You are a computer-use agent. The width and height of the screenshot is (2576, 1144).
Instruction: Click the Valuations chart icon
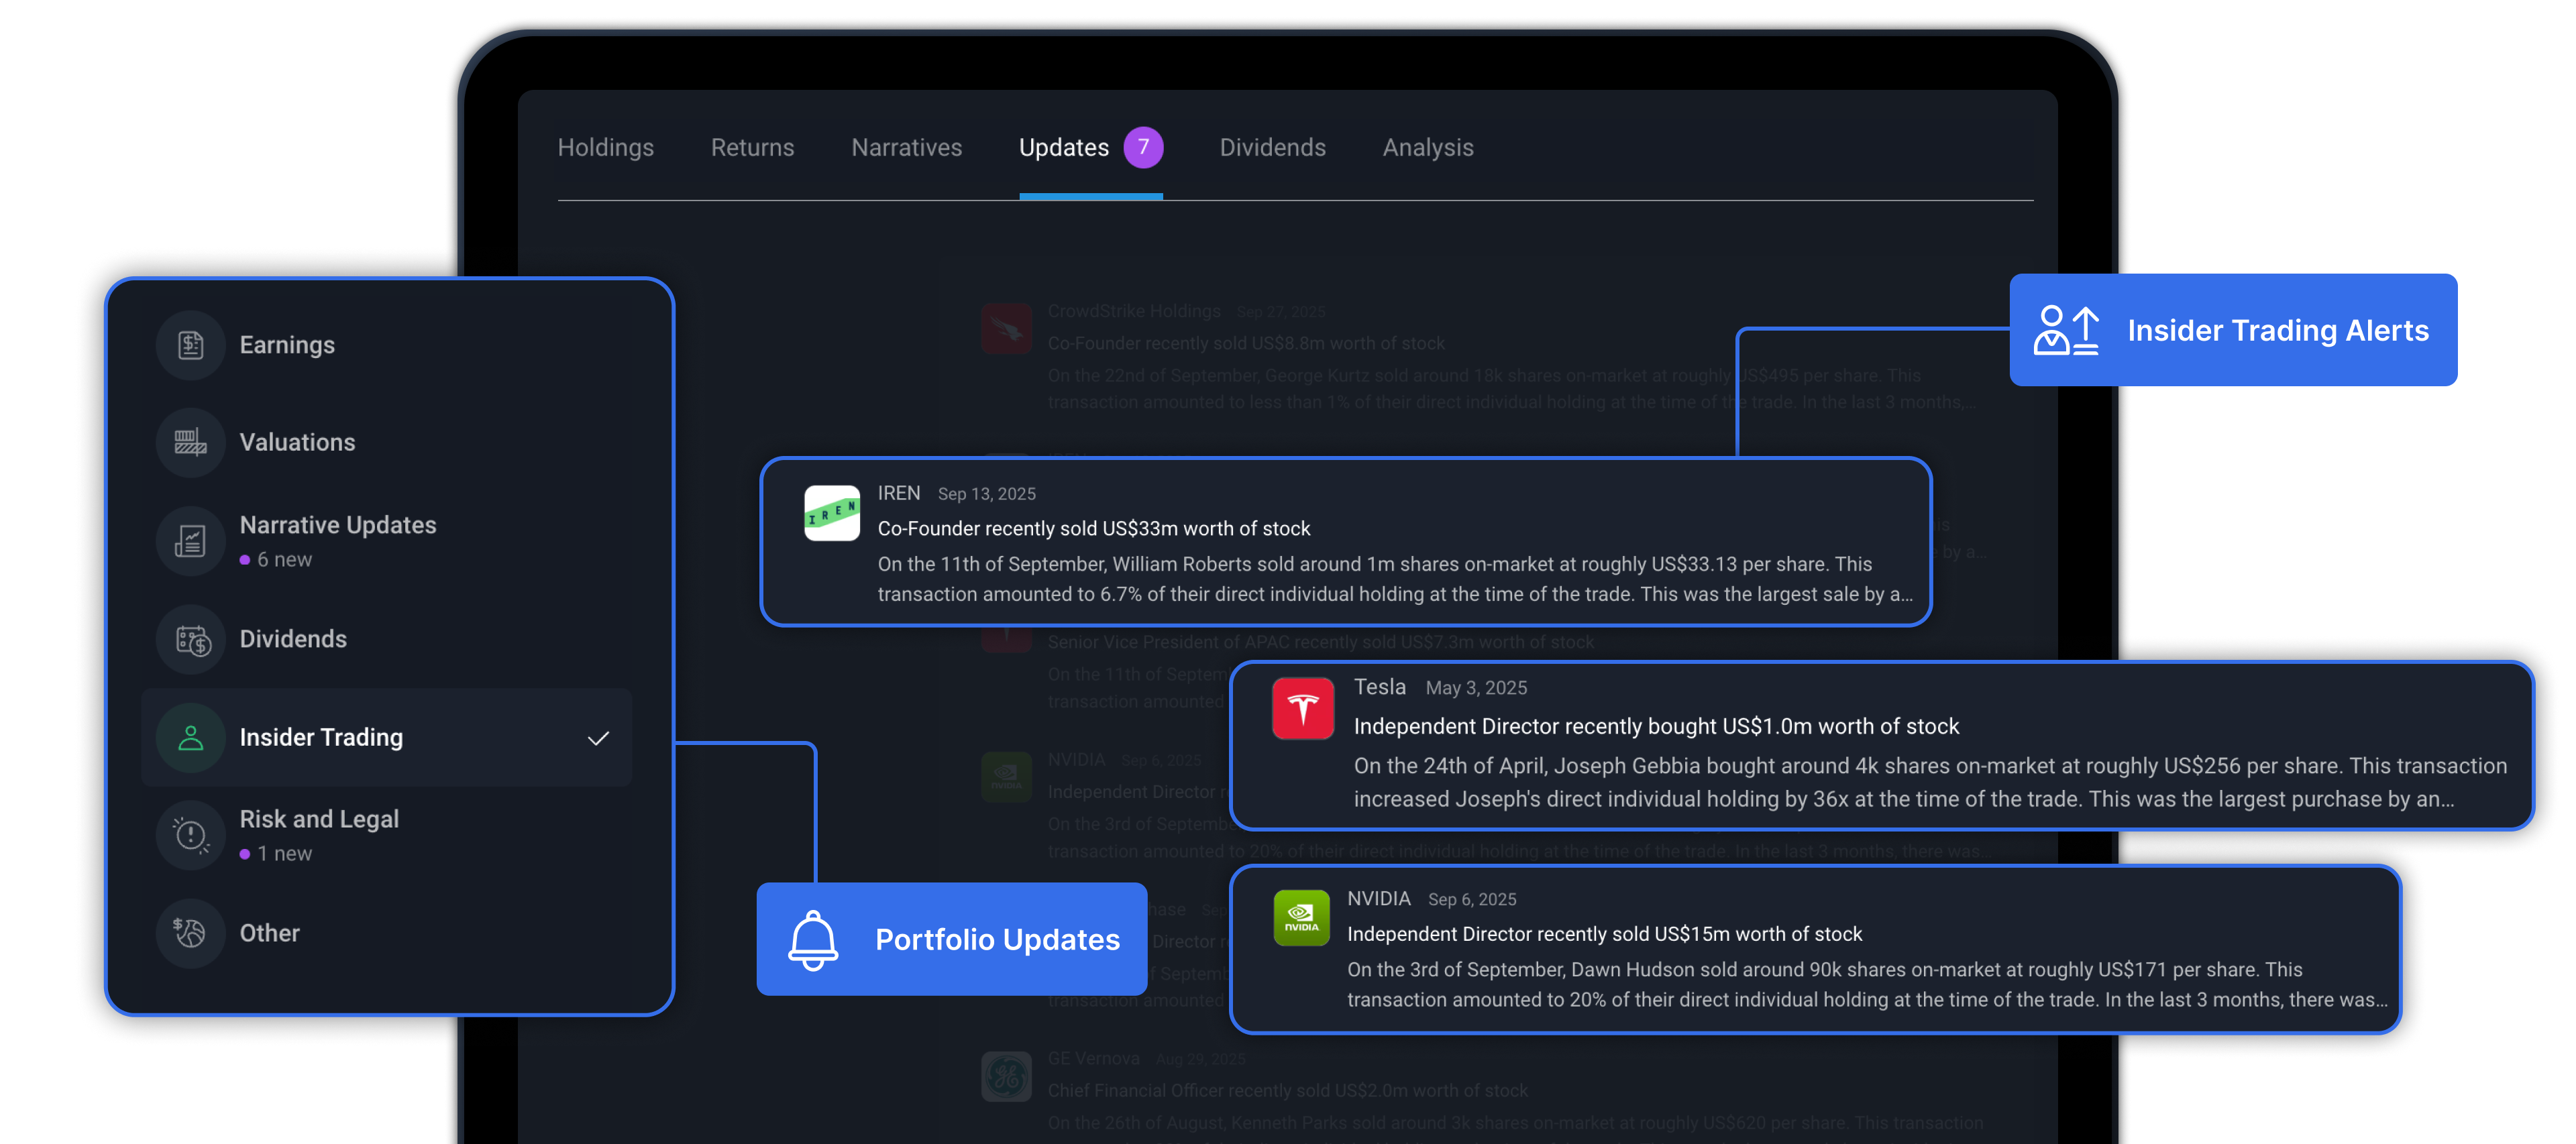tap(190, 442)
